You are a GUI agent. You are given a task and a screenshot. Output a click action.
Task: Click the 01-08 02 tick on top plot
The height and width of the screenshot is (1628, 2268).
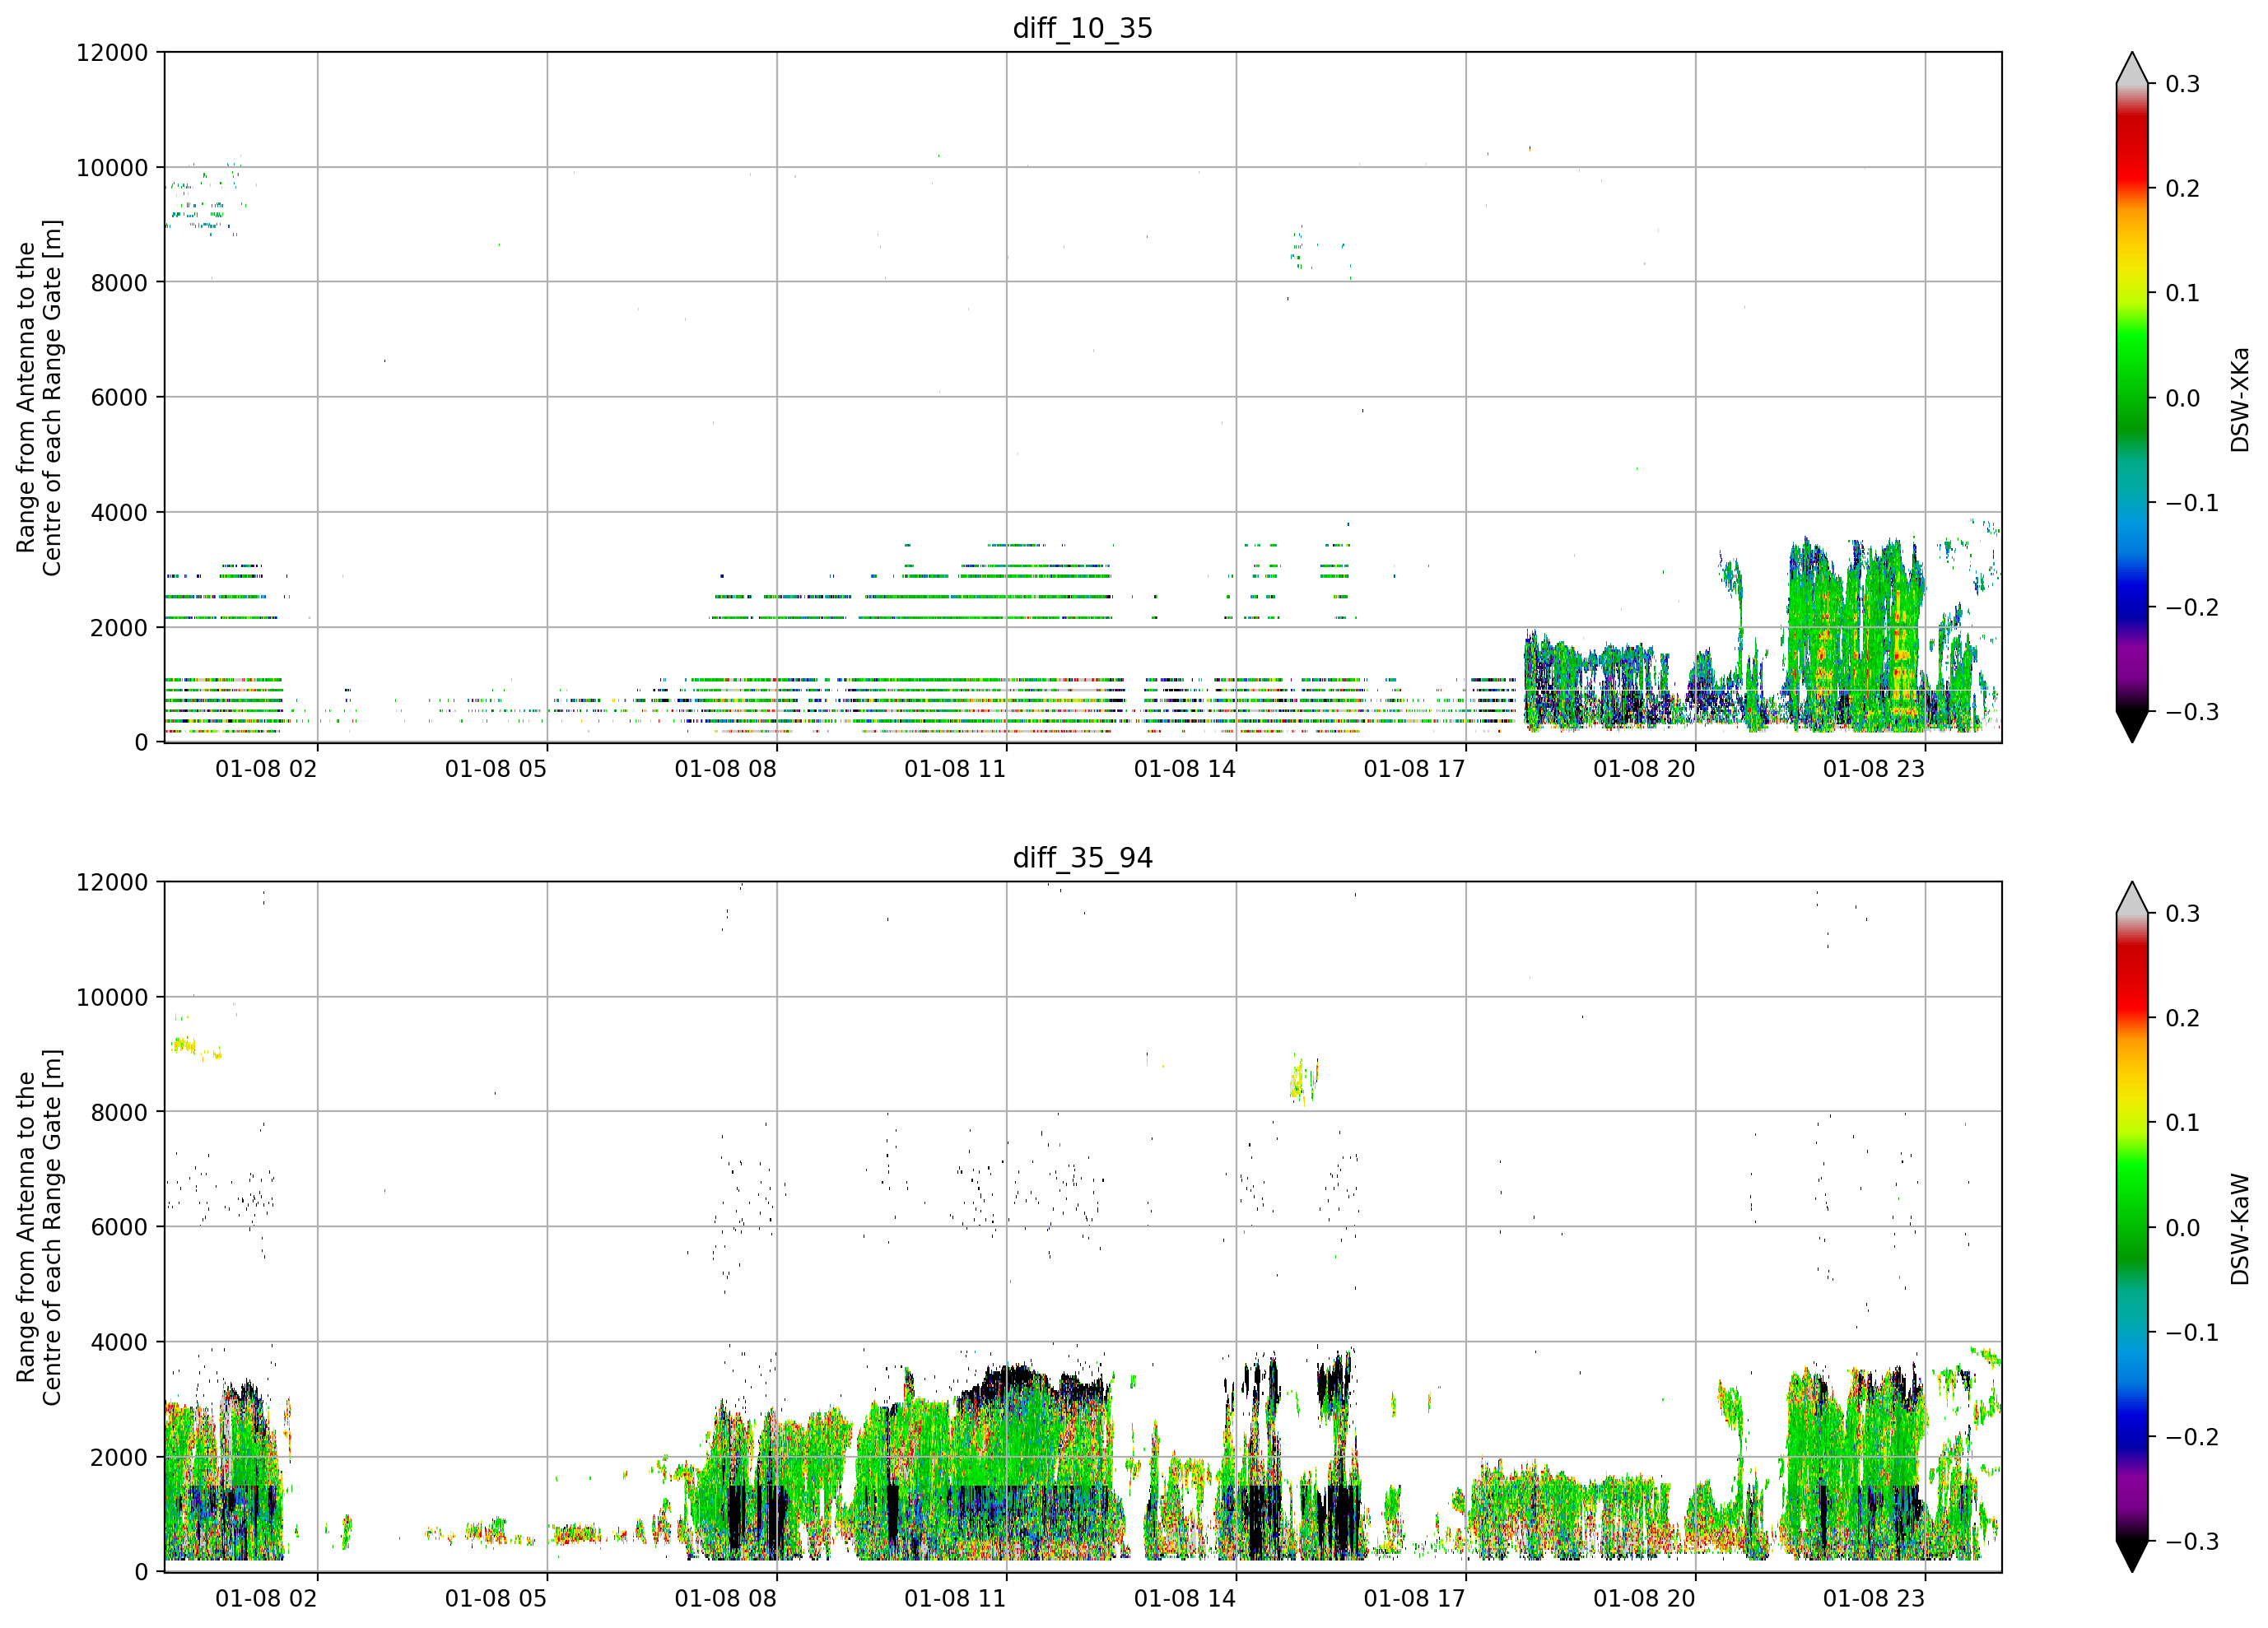pos(266,769)
